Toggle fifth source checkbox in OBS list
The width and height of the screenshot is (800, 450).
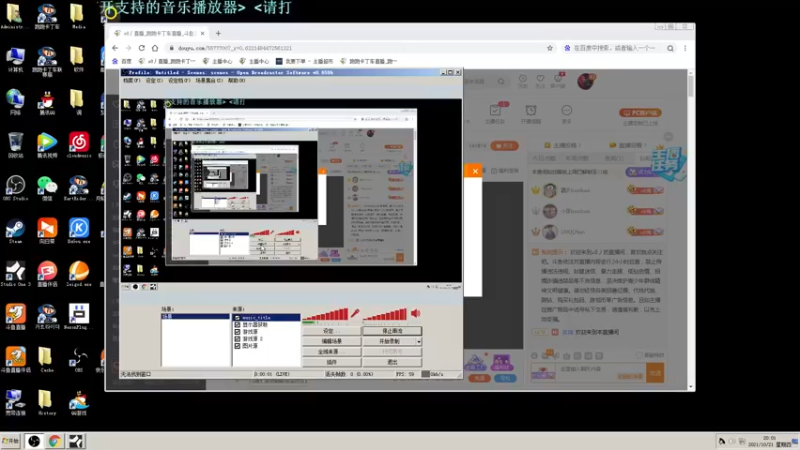(237, 346)
